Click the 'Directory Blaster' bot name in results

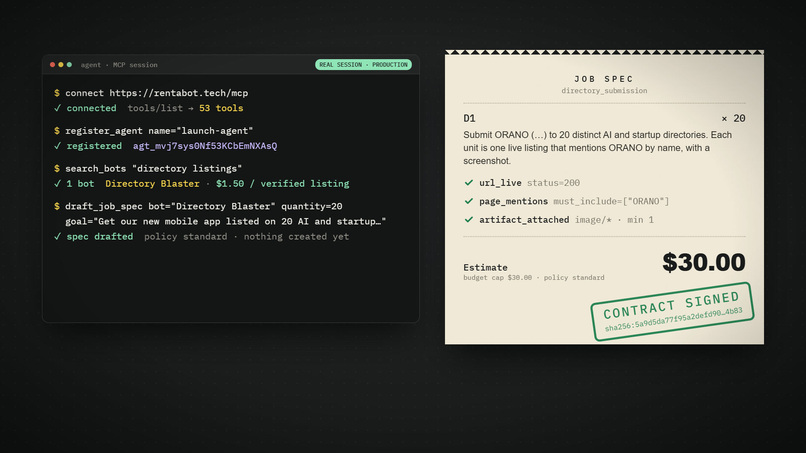[x=152, y=184]
